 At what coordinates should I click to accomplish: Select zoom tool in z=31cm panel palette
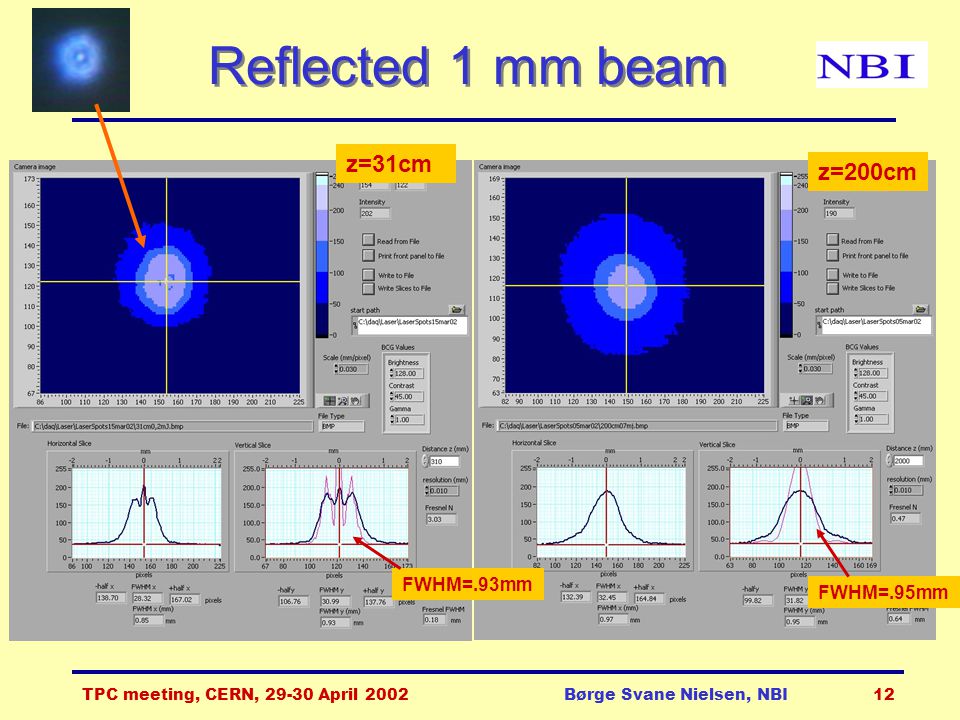[x=342, y=401]
